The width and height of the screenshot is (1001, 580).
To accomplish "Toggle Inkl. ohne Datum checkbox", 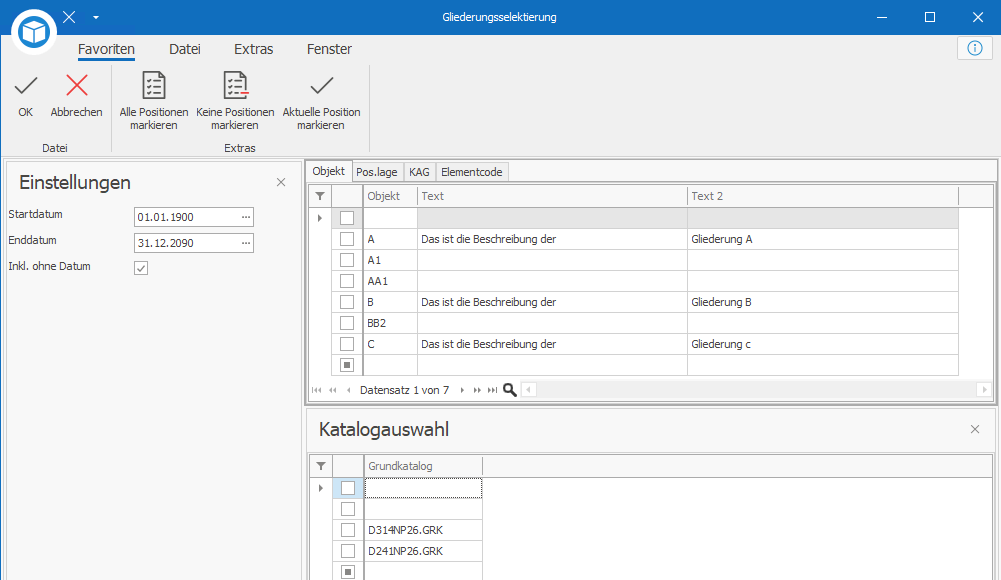I will (x=141, y=268).
